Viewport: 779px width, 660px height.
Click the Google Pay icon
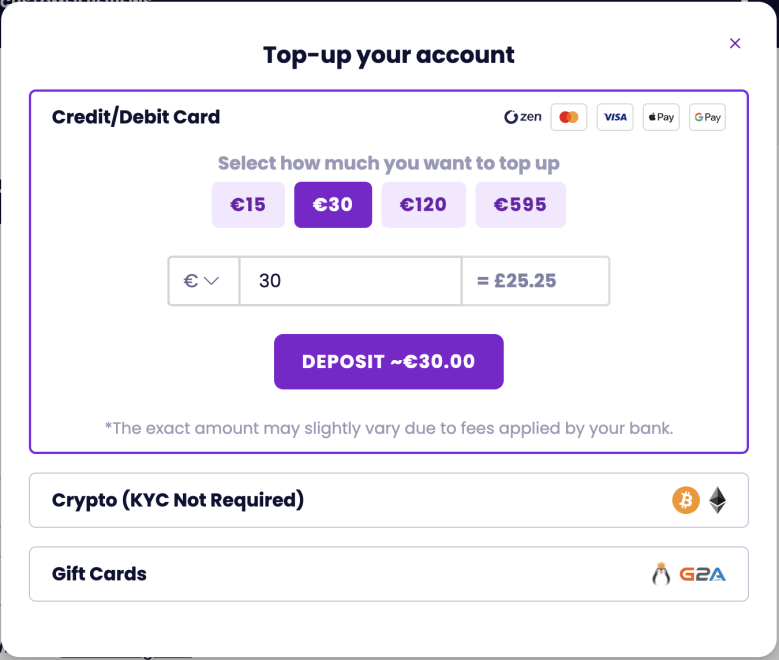coord(707,117)
